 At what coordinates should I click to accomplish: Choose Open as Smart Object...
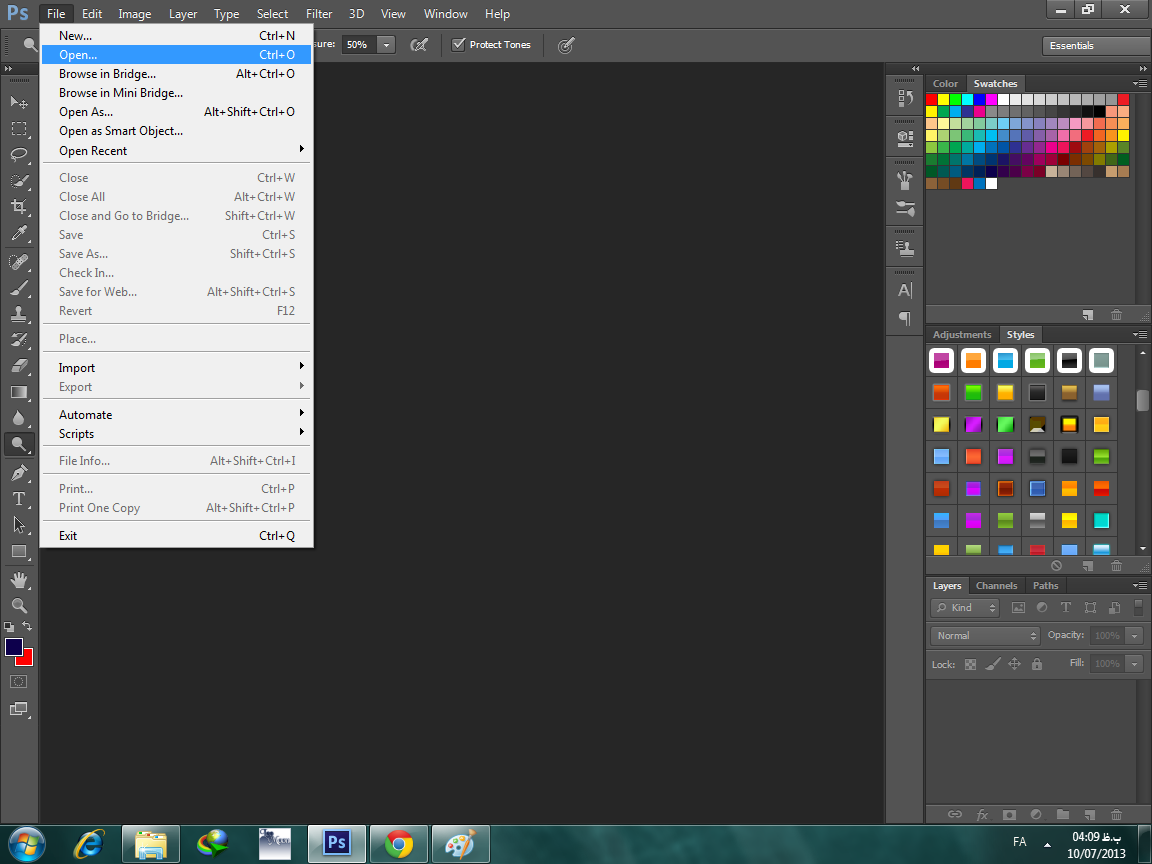coord(176,131)
